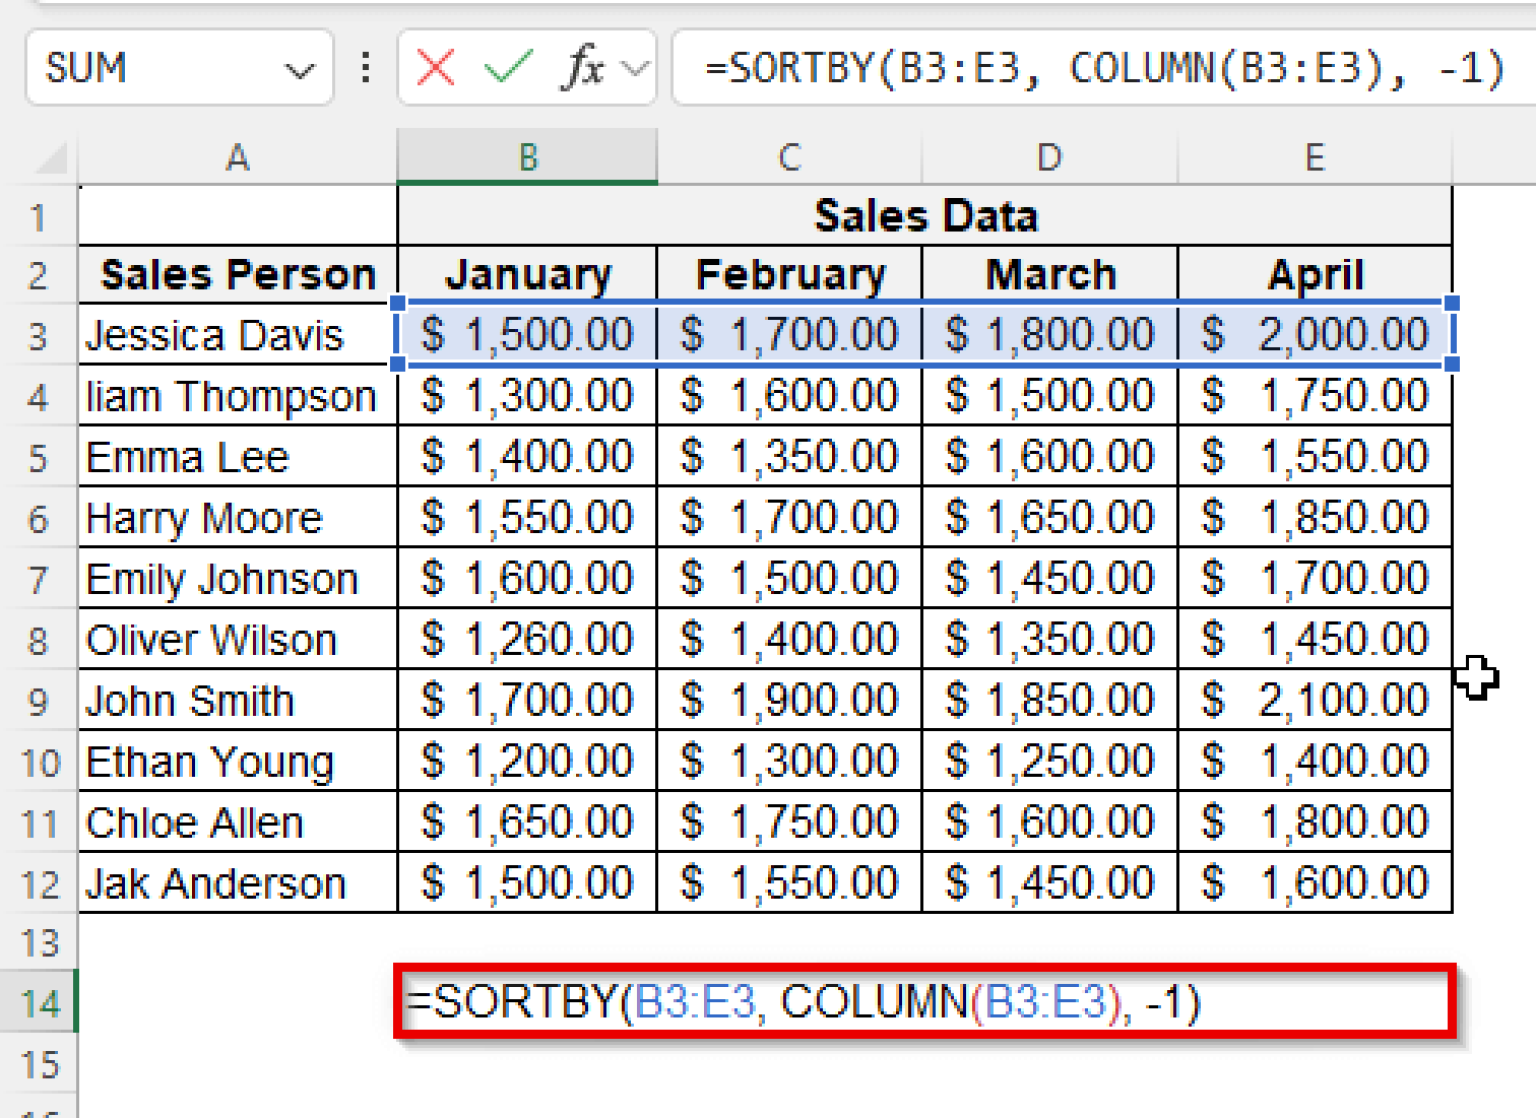1536x1118 pixels.
Task: Click the SORTBY formula cell in row 14
Action: [924, 1001]
